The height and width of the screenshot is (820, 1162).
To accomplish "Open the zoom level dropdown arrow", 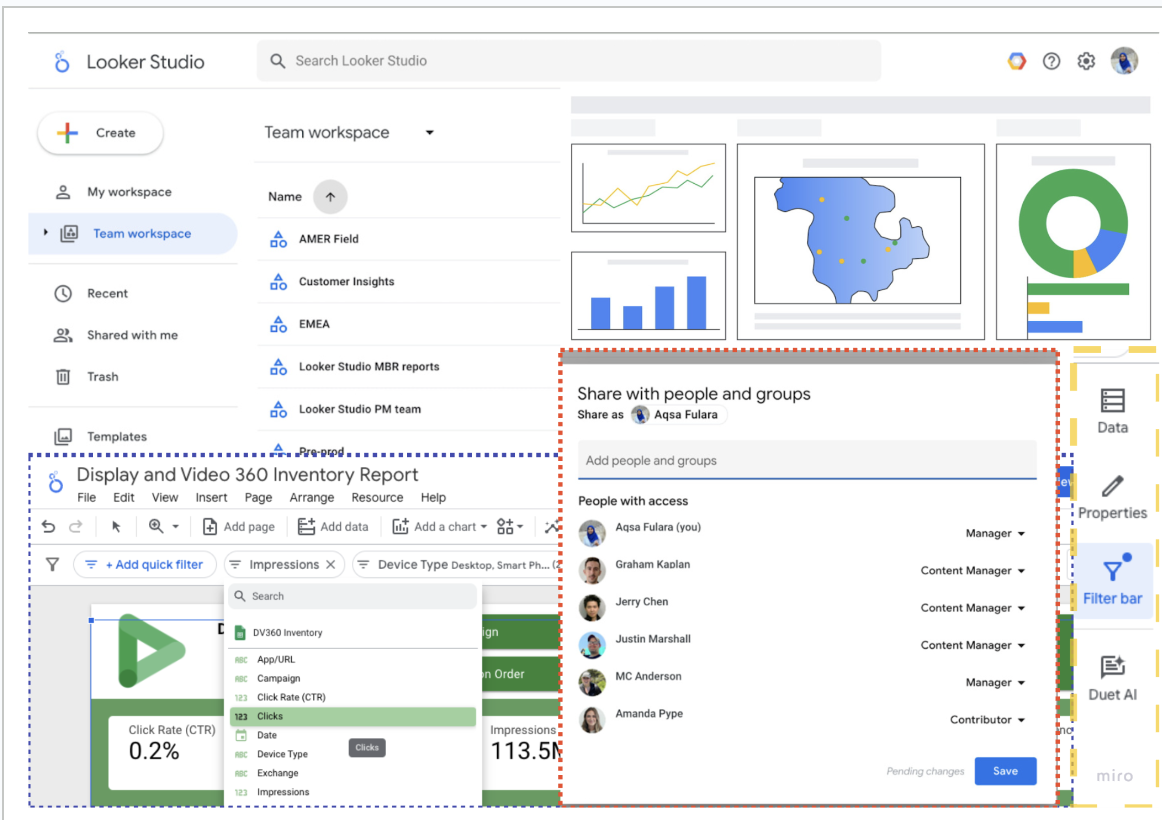I will 176,527.
